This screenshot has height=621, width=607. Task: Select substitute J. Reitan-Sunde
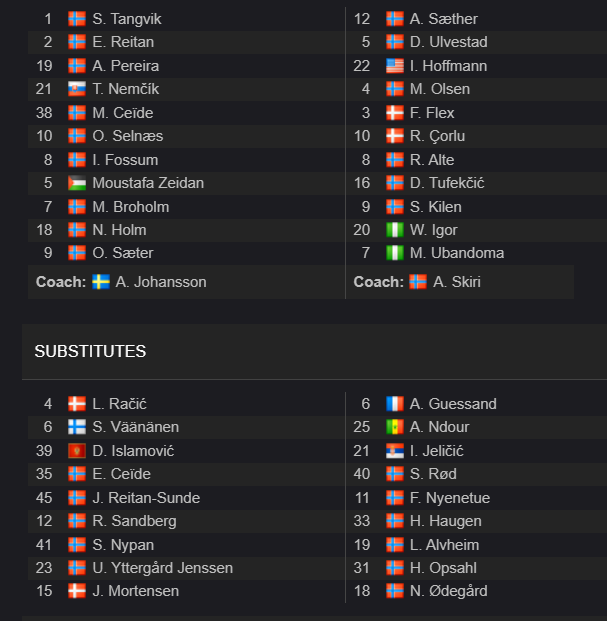tap(146, 498)
